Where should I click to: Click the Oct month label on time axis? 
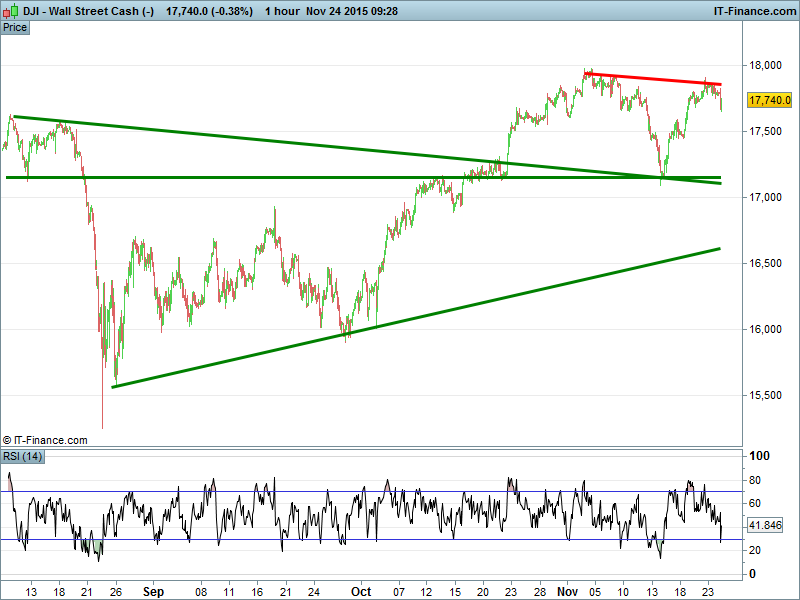click(361, 591)
